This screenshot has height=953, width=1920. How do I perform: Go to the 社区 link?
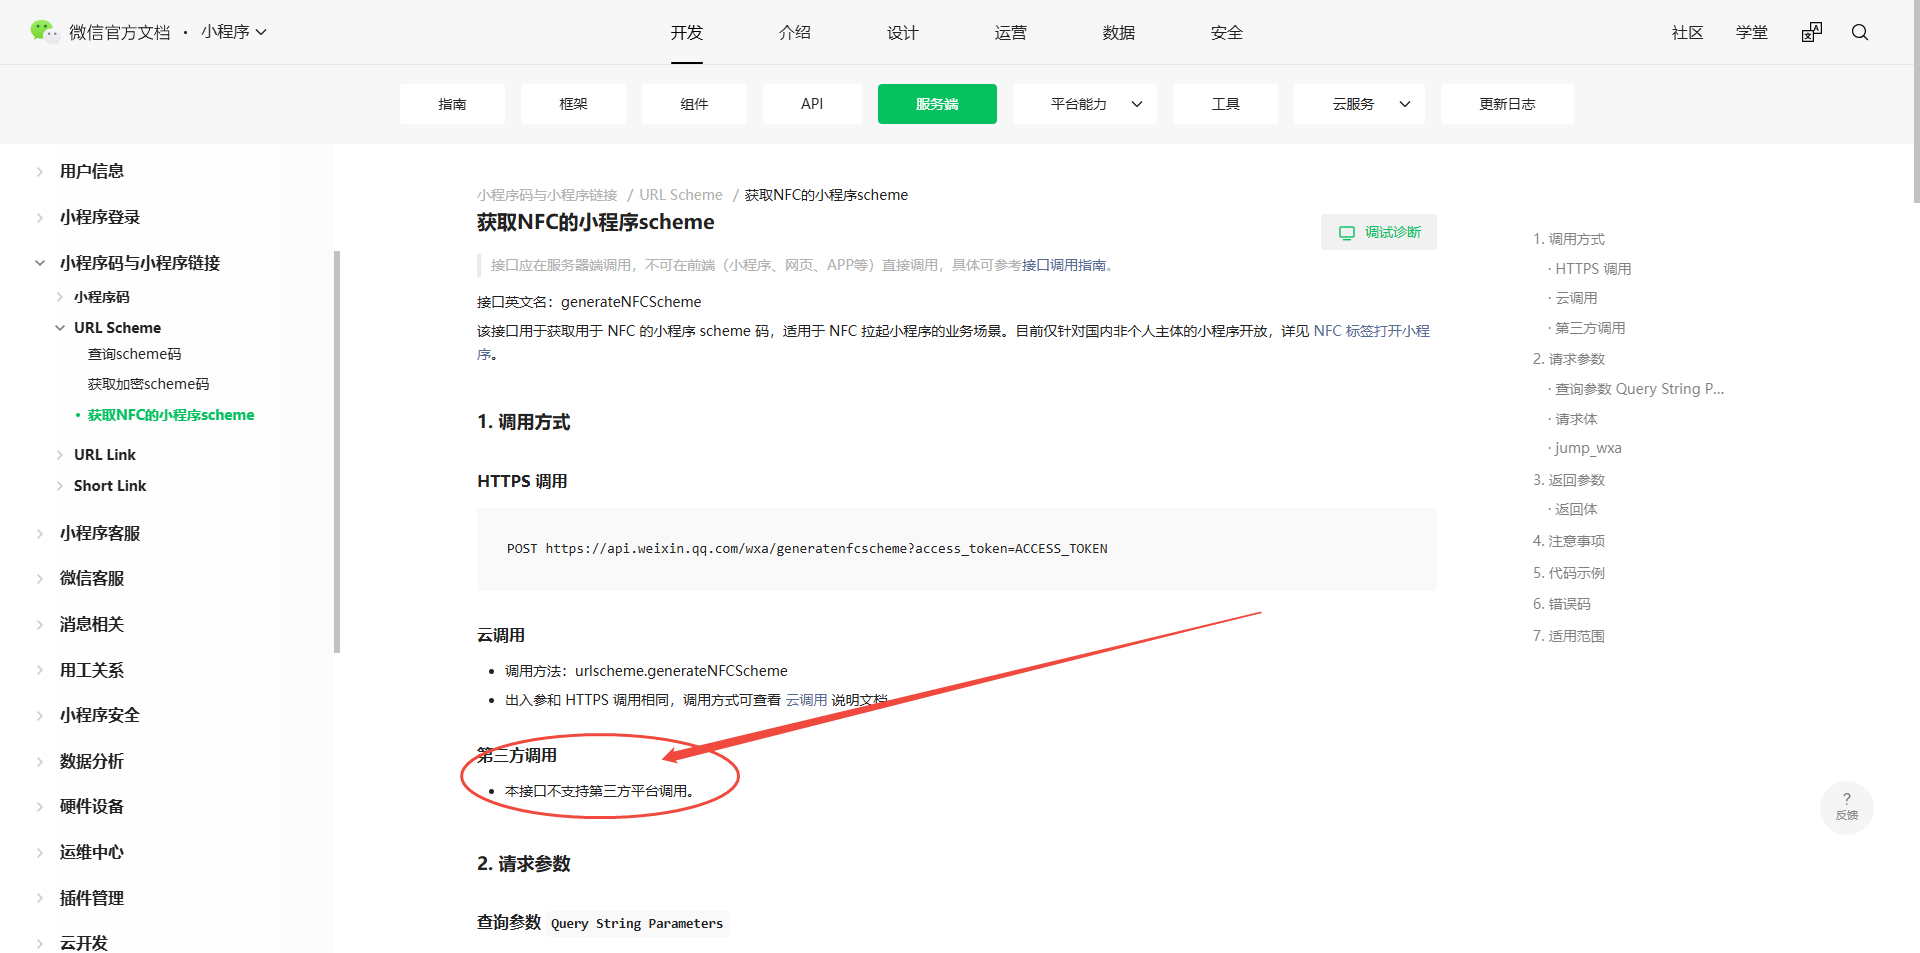click(x=1688, y=33)
